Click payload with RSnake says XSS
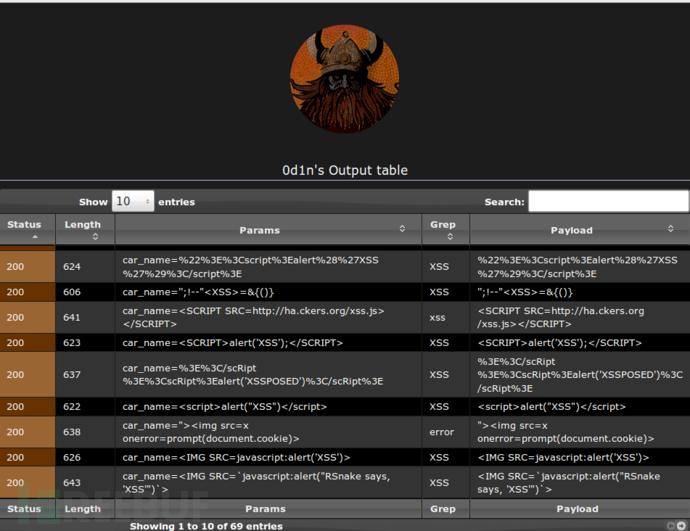The image size is (690, 531). (x=569, y=483)
